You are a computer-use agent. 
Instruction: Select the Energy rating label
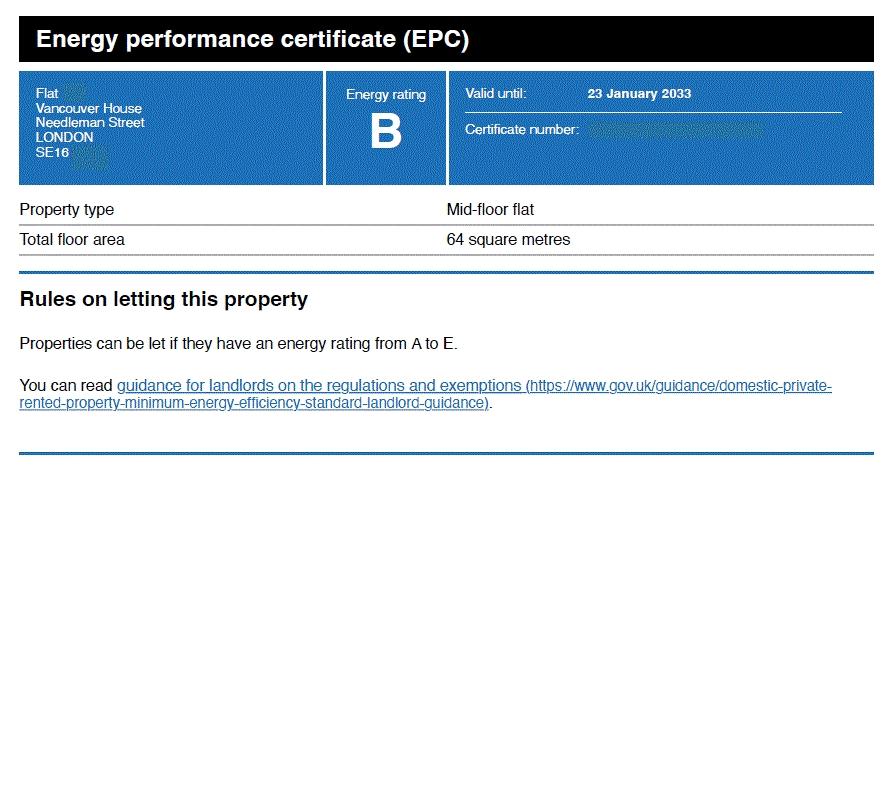(385, 94)
